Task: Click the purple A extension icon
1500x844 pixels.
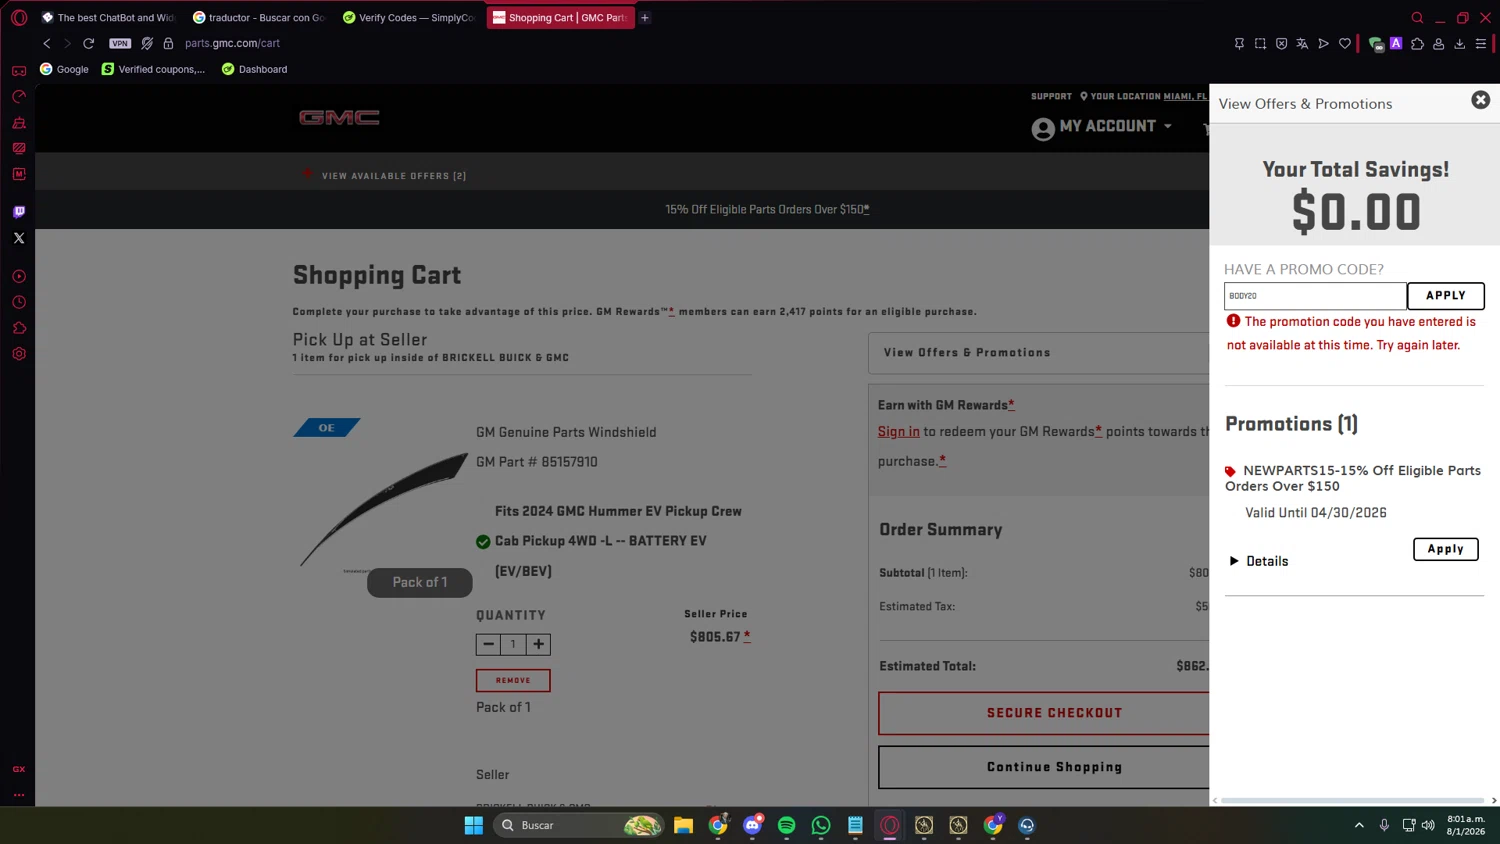Action: pyautogui.click(x=1396, y=43)
